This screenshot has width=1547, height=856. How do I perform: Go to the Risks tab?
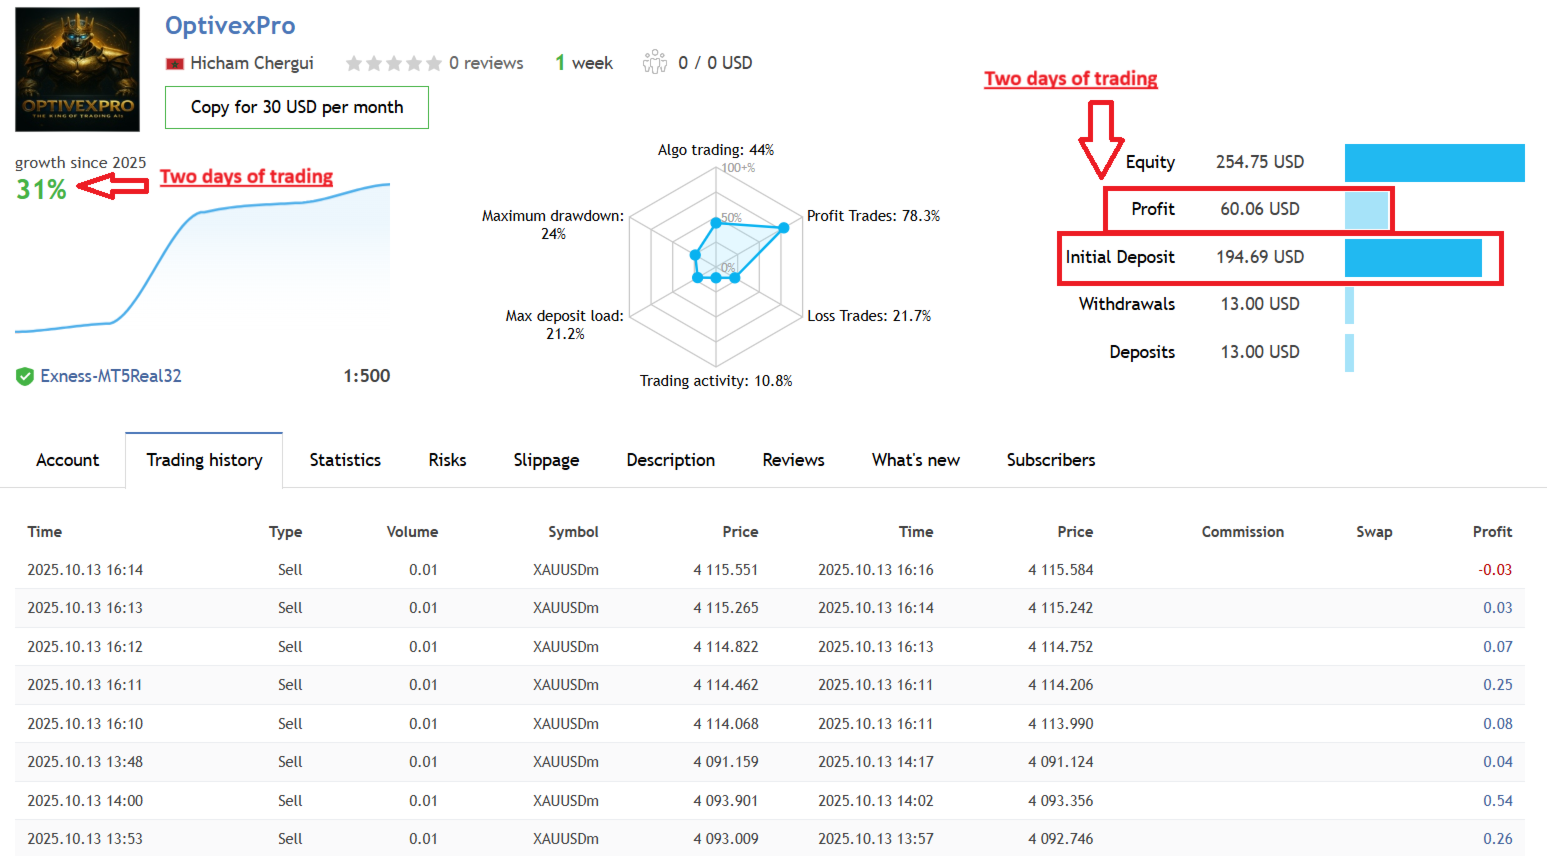[x=447, y=460]
